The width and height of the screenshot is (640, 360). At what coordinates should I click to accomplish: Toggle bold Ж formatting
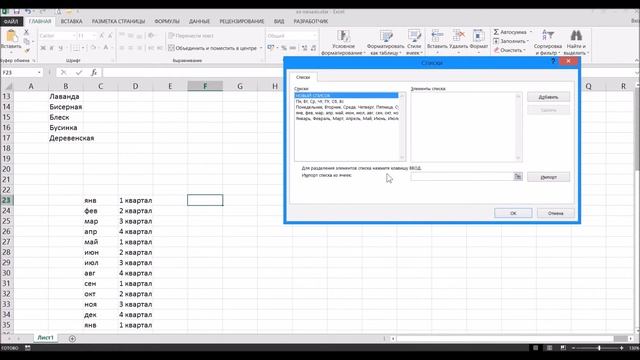[43, 48]
